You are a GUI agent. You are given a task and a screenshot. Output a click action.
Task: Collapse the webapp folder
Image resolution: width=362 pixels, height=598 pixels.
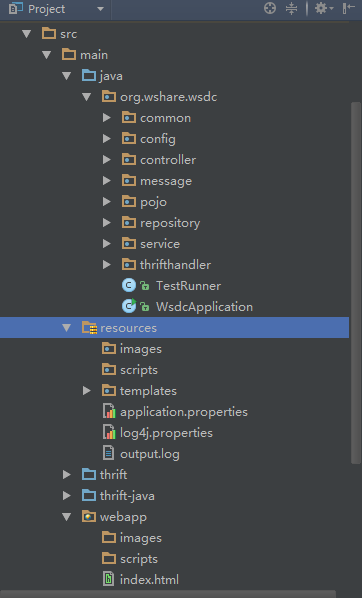[x=67, y=517]
